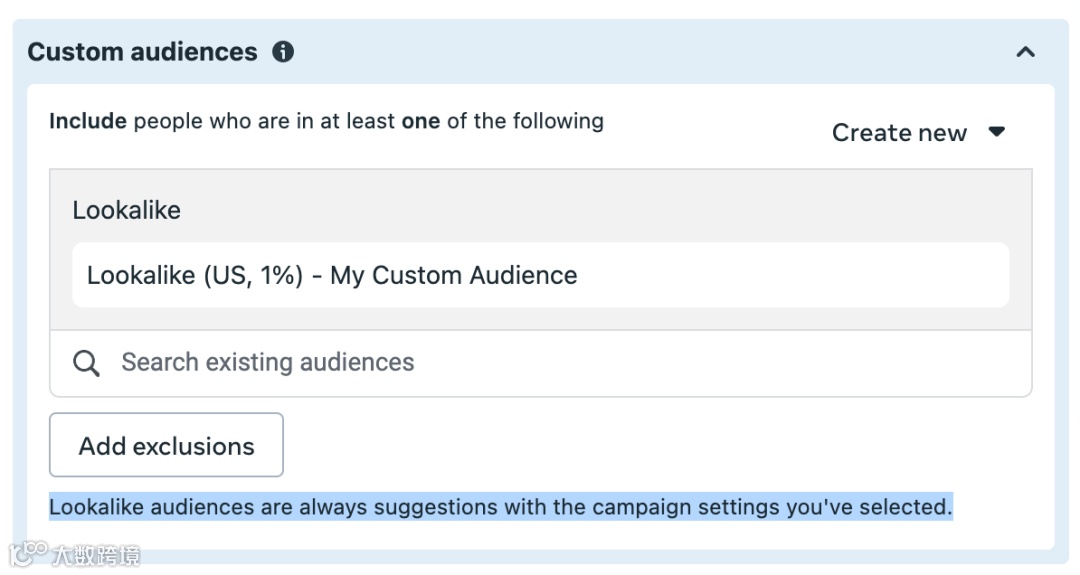
Task: Click the triangle arrow next to Create new
Action: (x=996, y=132)
